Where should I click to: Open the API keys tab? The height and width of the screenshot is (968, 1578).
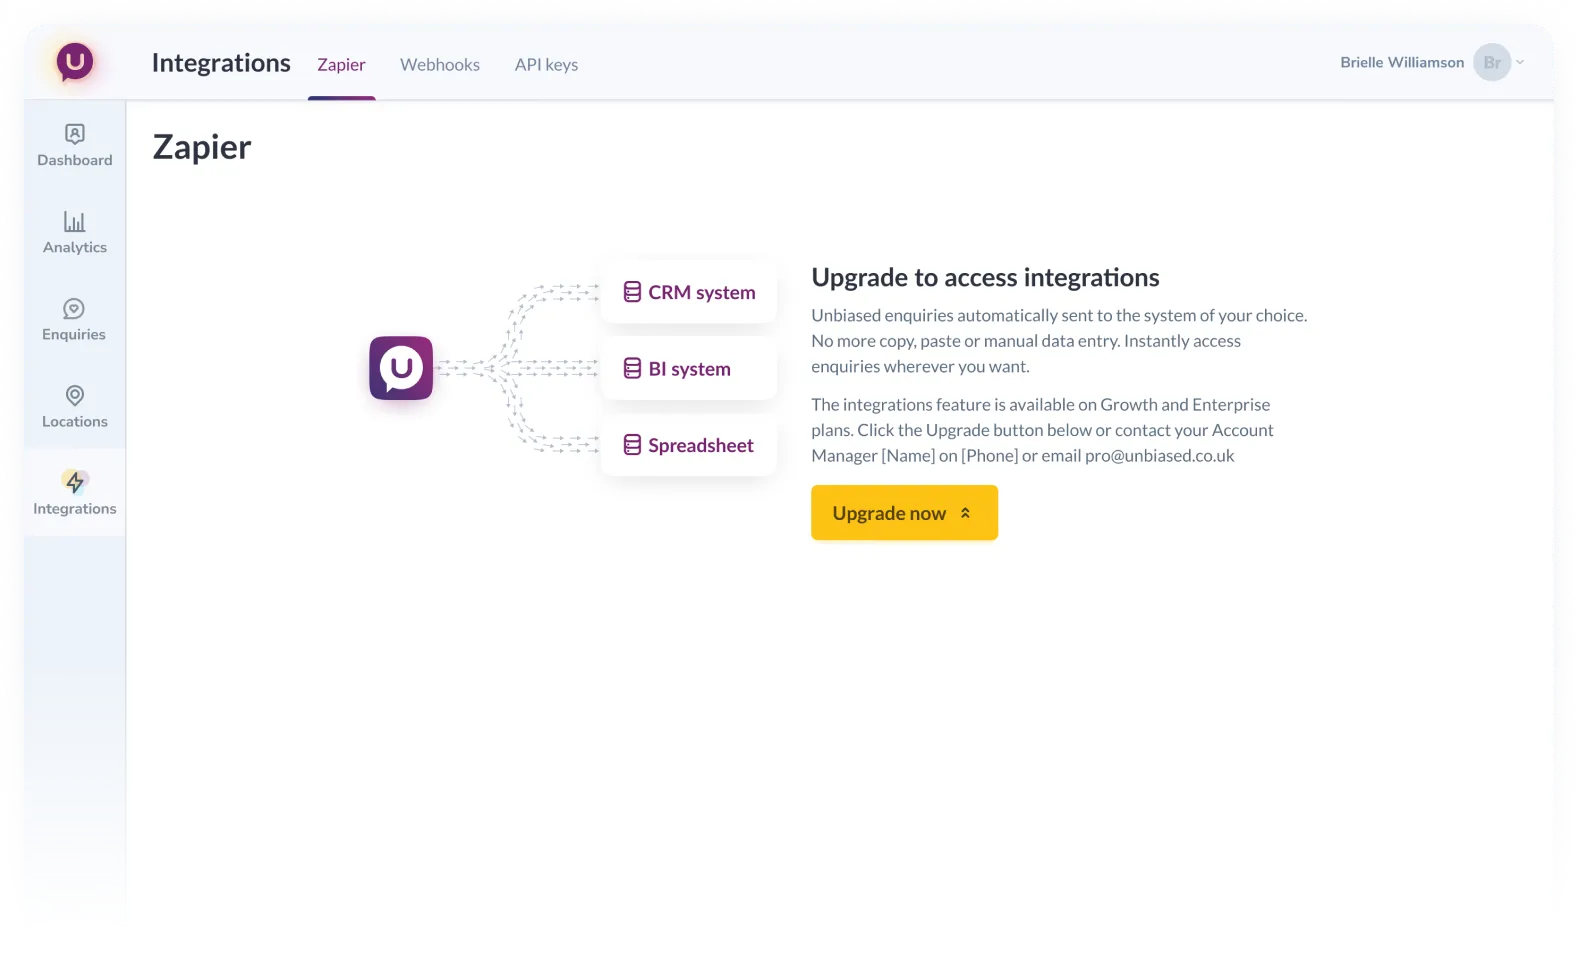coord(546,65)
